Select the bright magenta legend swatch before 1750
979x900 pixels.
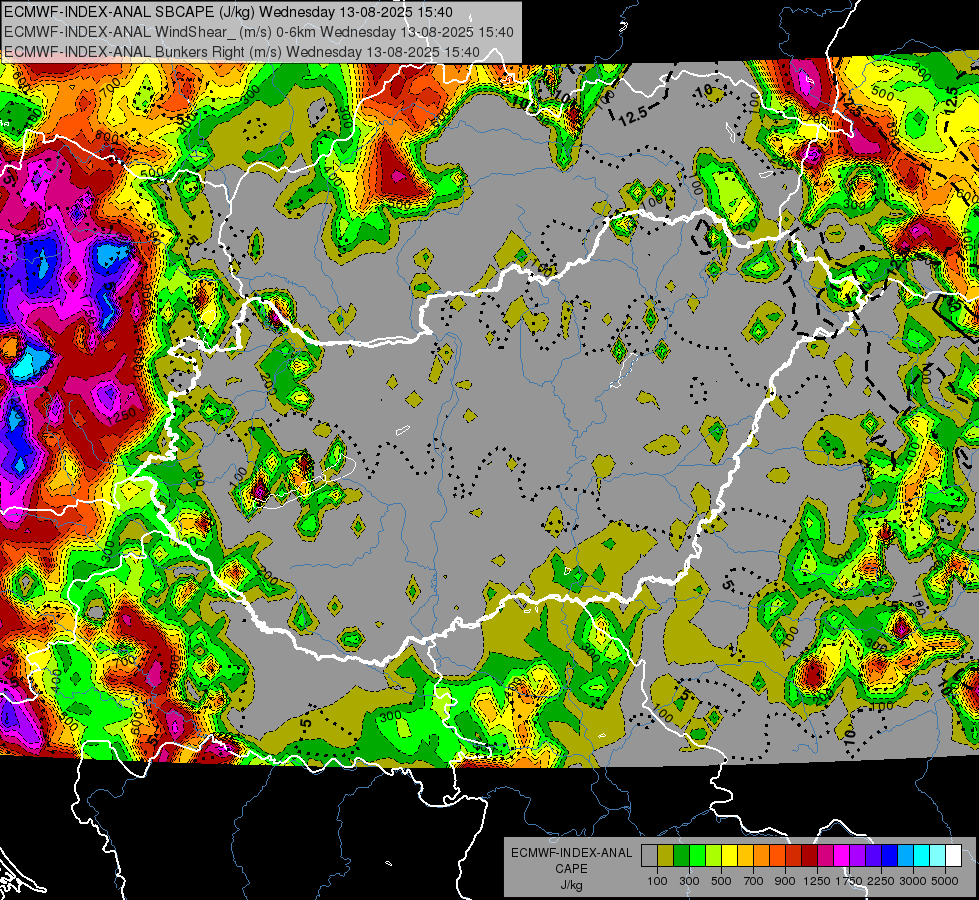pyautogui.click(x=842, y=855)
